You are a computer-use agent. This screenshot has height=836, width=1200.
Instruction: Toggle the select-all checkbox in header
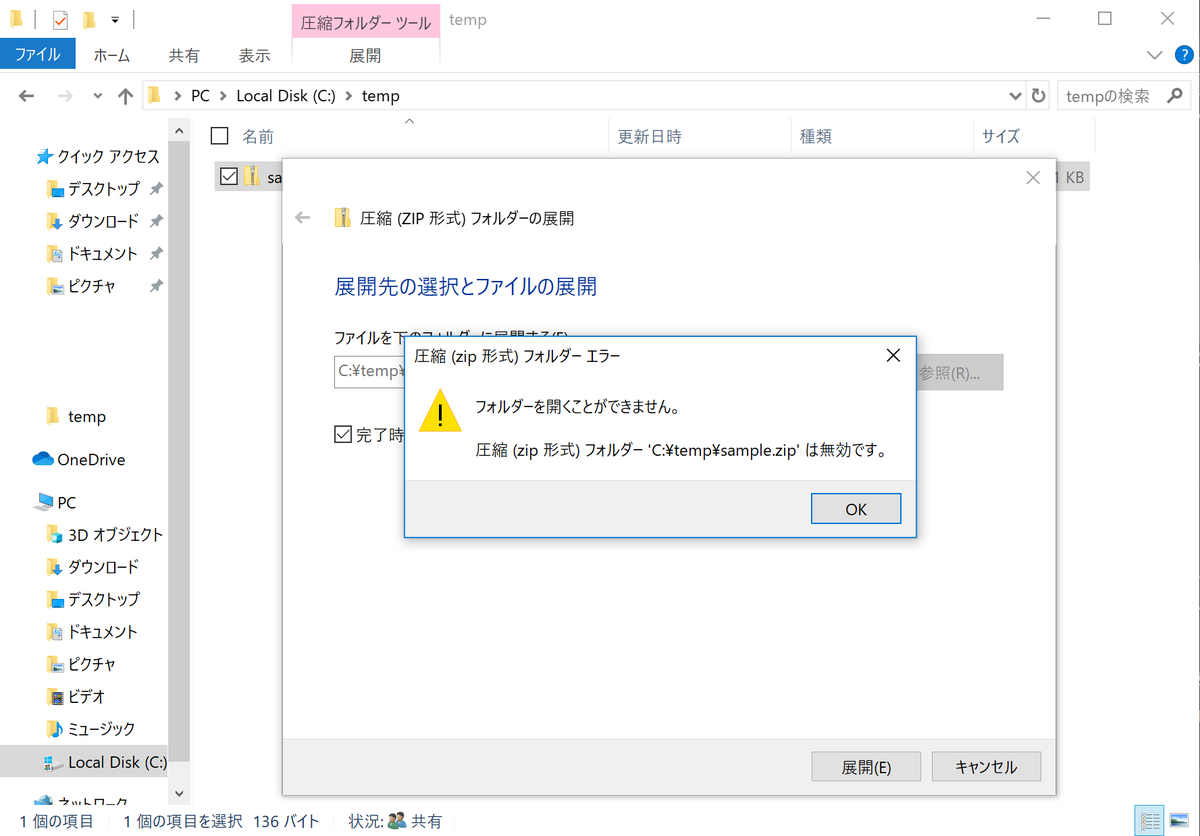coord(220,136)
